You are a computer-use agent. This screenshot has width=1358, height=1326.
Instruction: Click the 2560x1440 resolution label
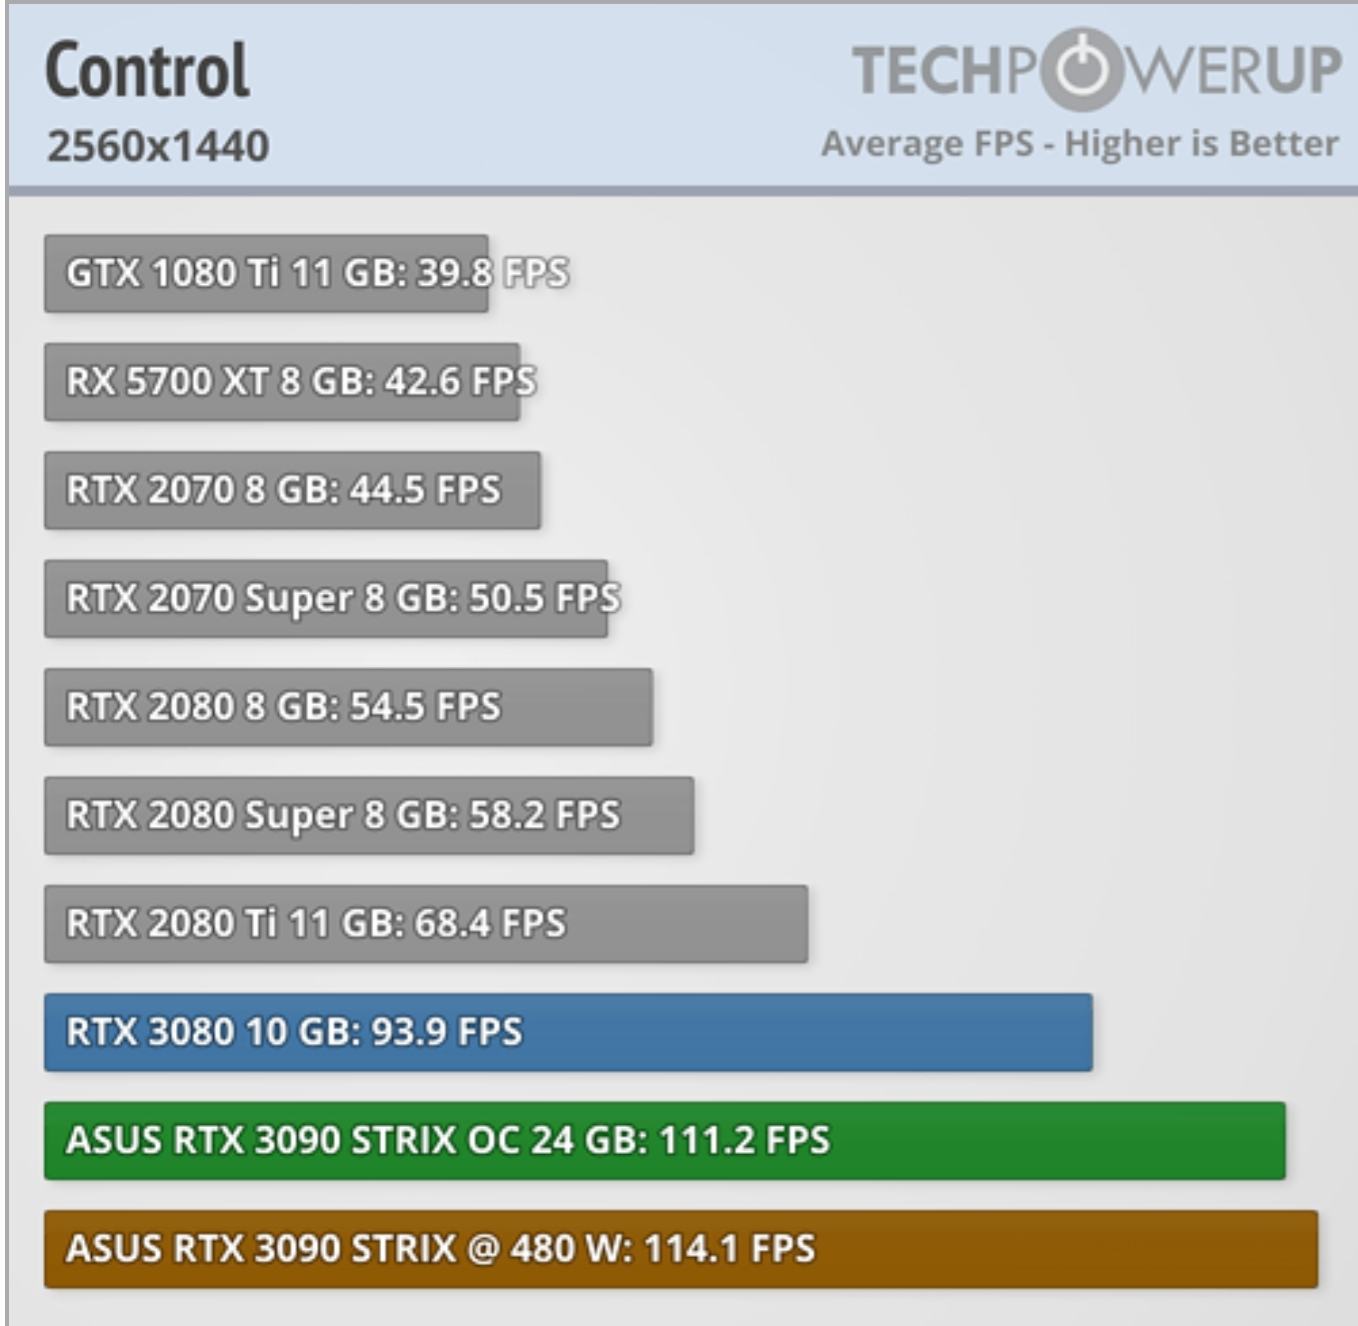(x=158, y=147)
